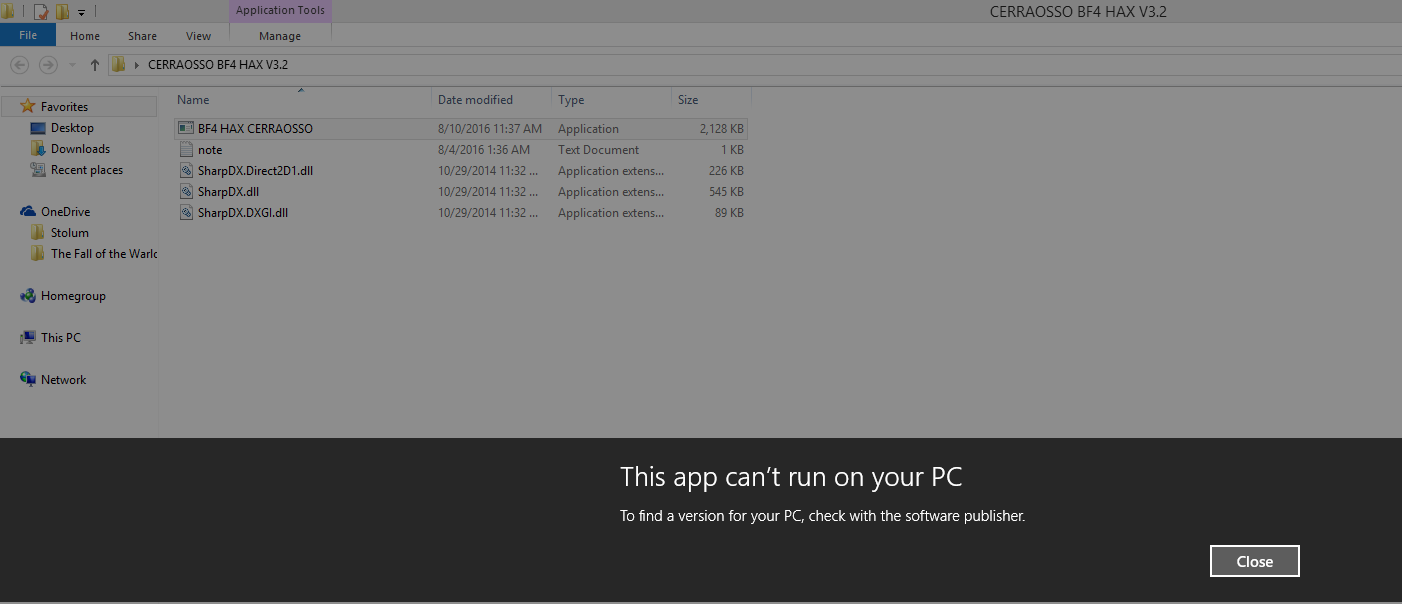Click the New folder quick access icon
Image resolution: width=1402 pixels, height=604 pixels.
(62, 12)
